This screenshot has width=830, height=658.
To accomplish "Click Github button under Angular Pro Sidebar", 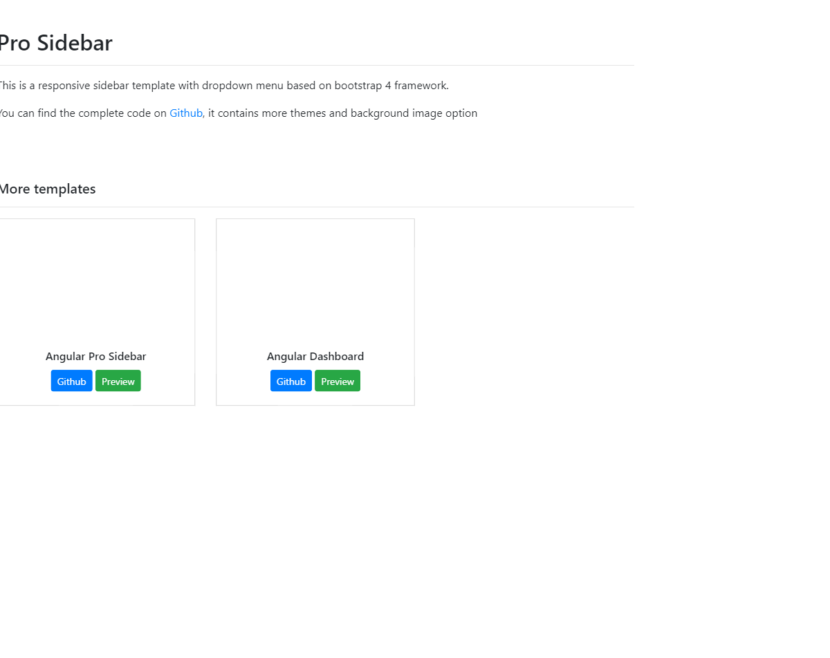I will coord(71,381).
